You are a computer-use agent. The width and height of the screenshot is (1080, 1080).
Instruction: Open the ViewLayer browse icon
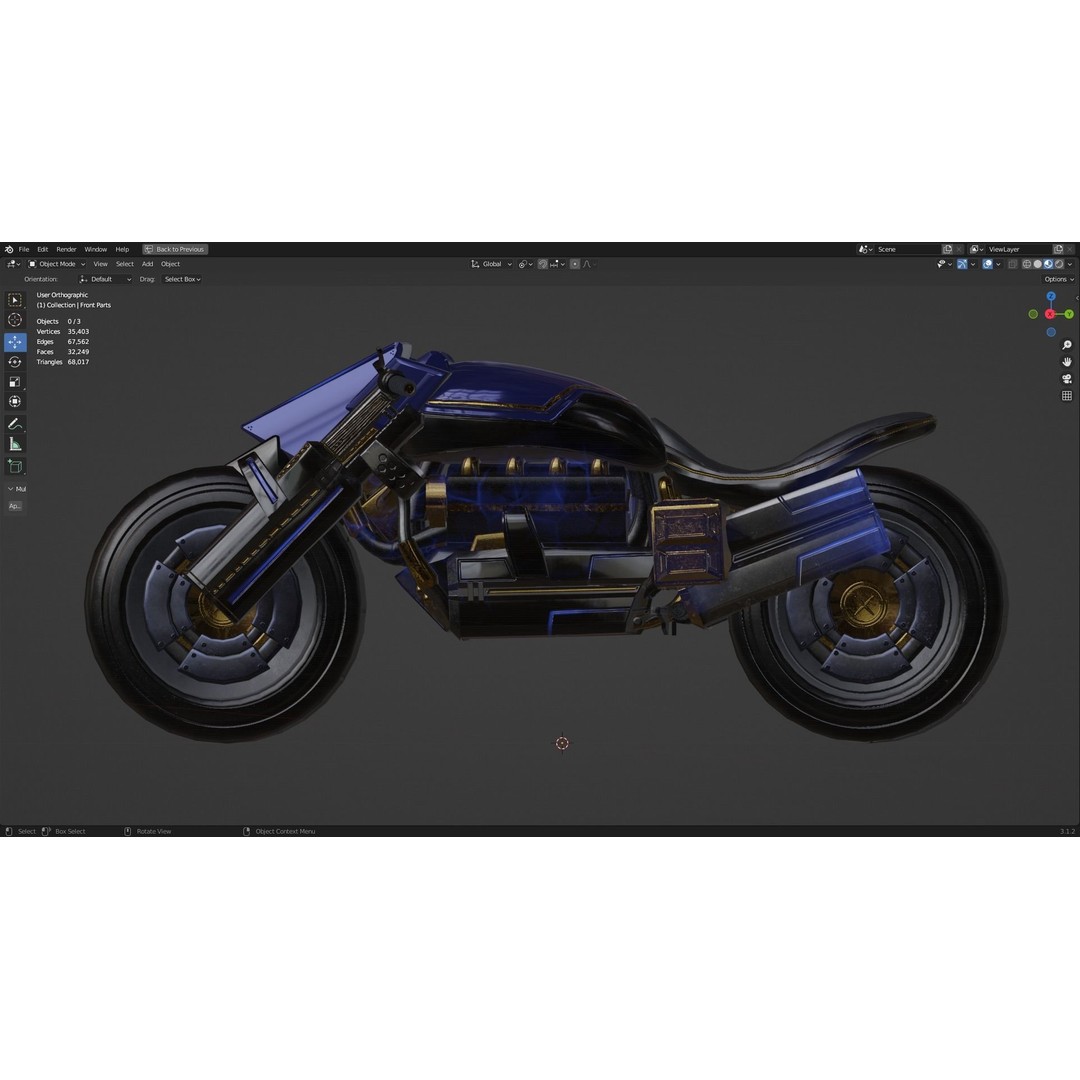point(977,249)
